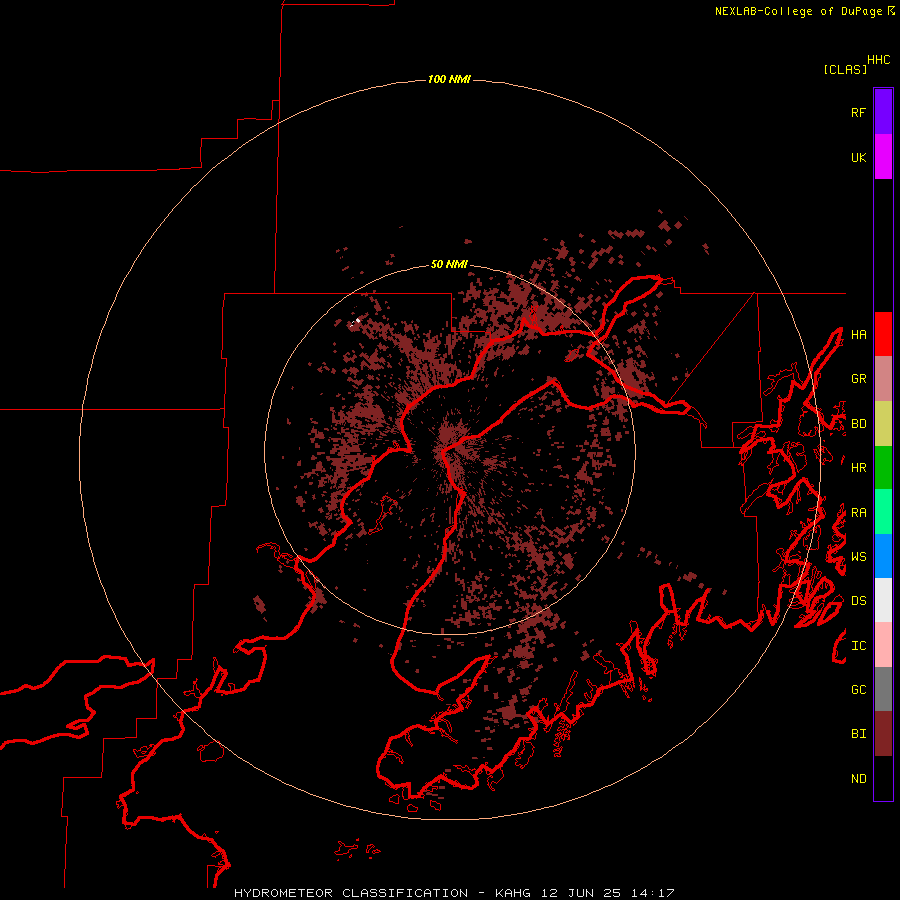Click the BI legend label

(858, 734)
